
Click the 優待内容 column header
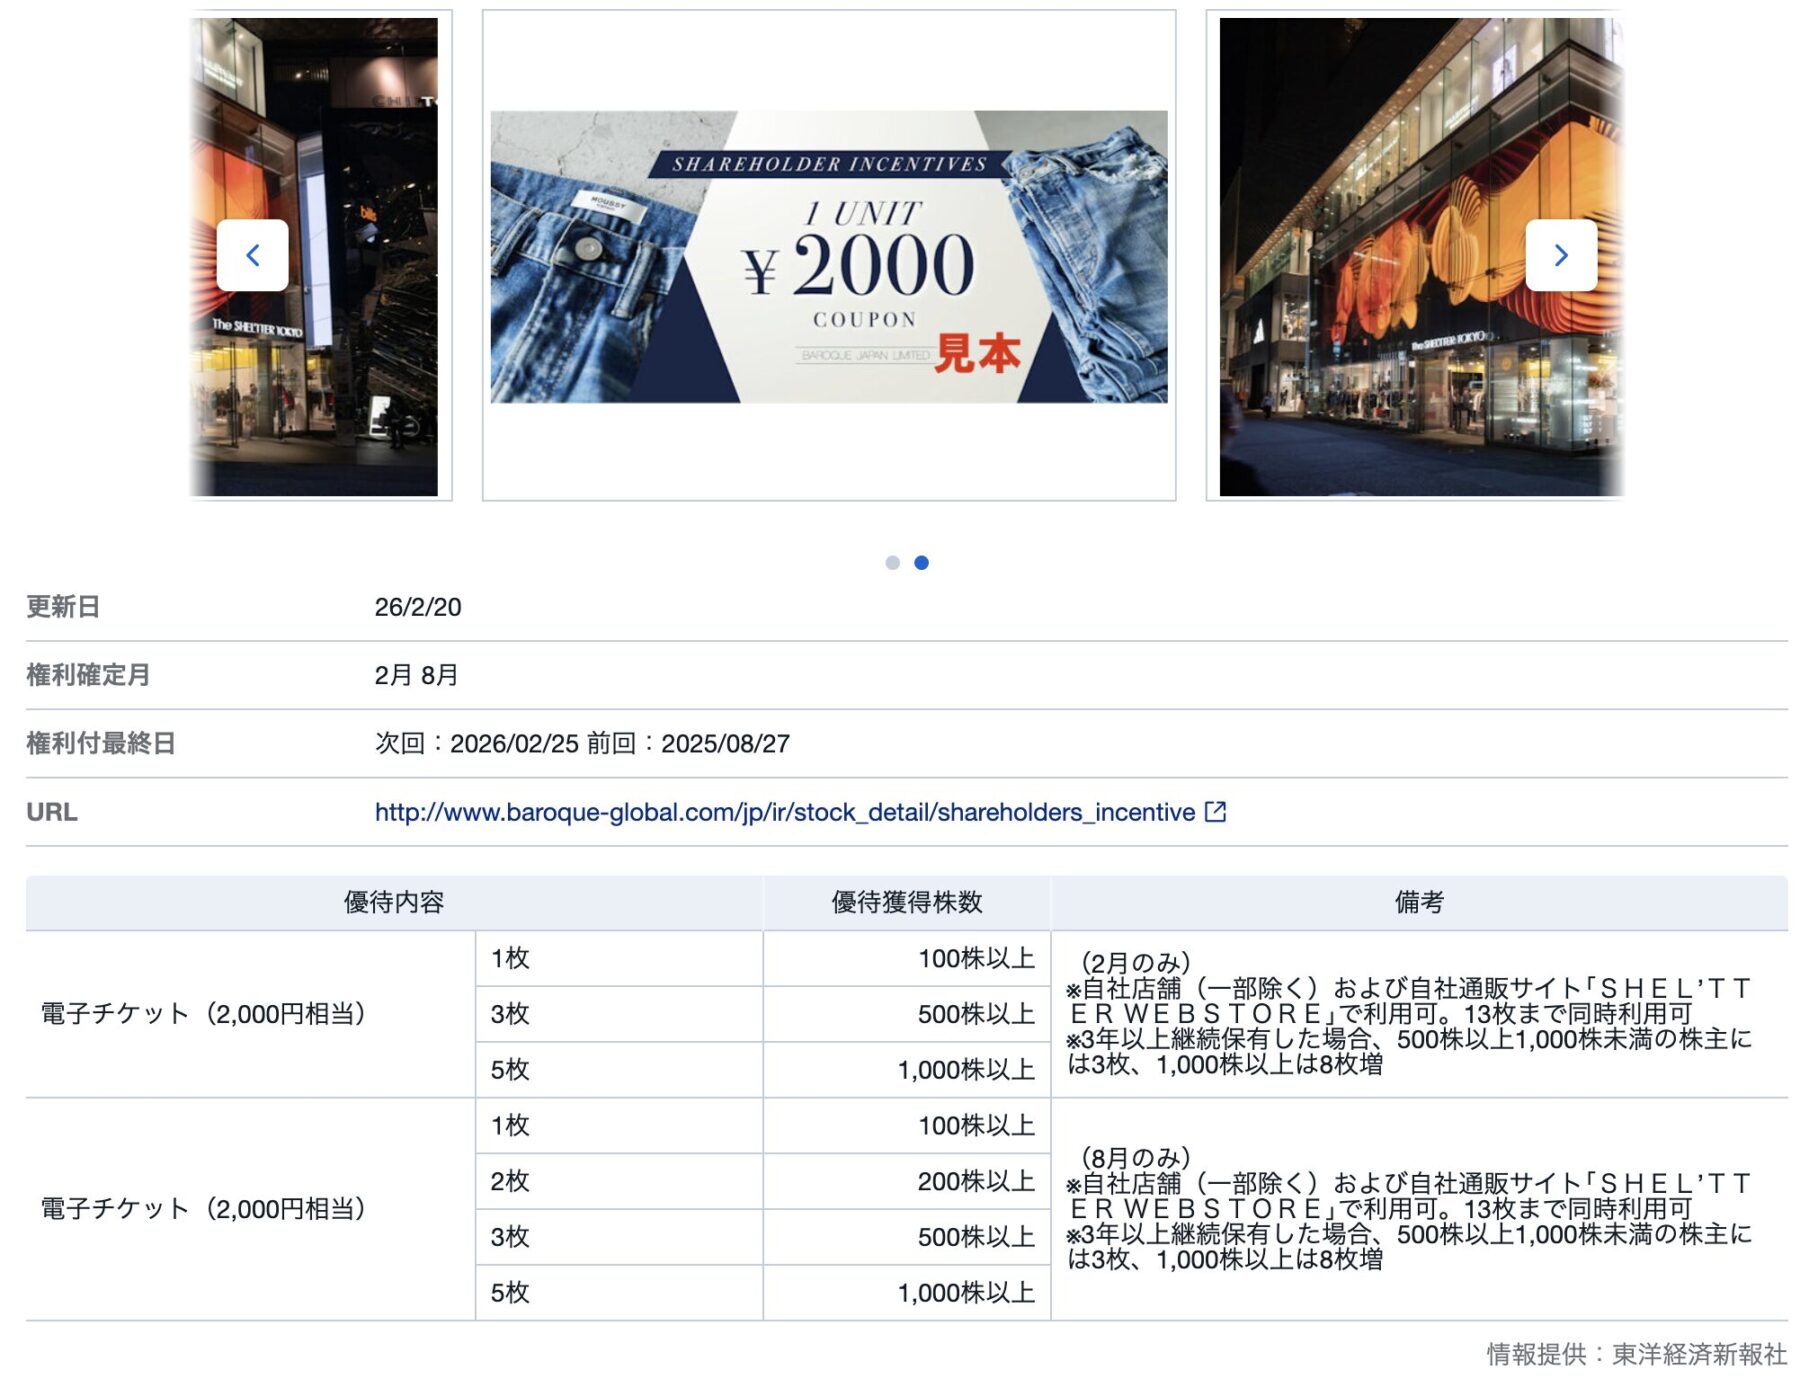[393, 902]
